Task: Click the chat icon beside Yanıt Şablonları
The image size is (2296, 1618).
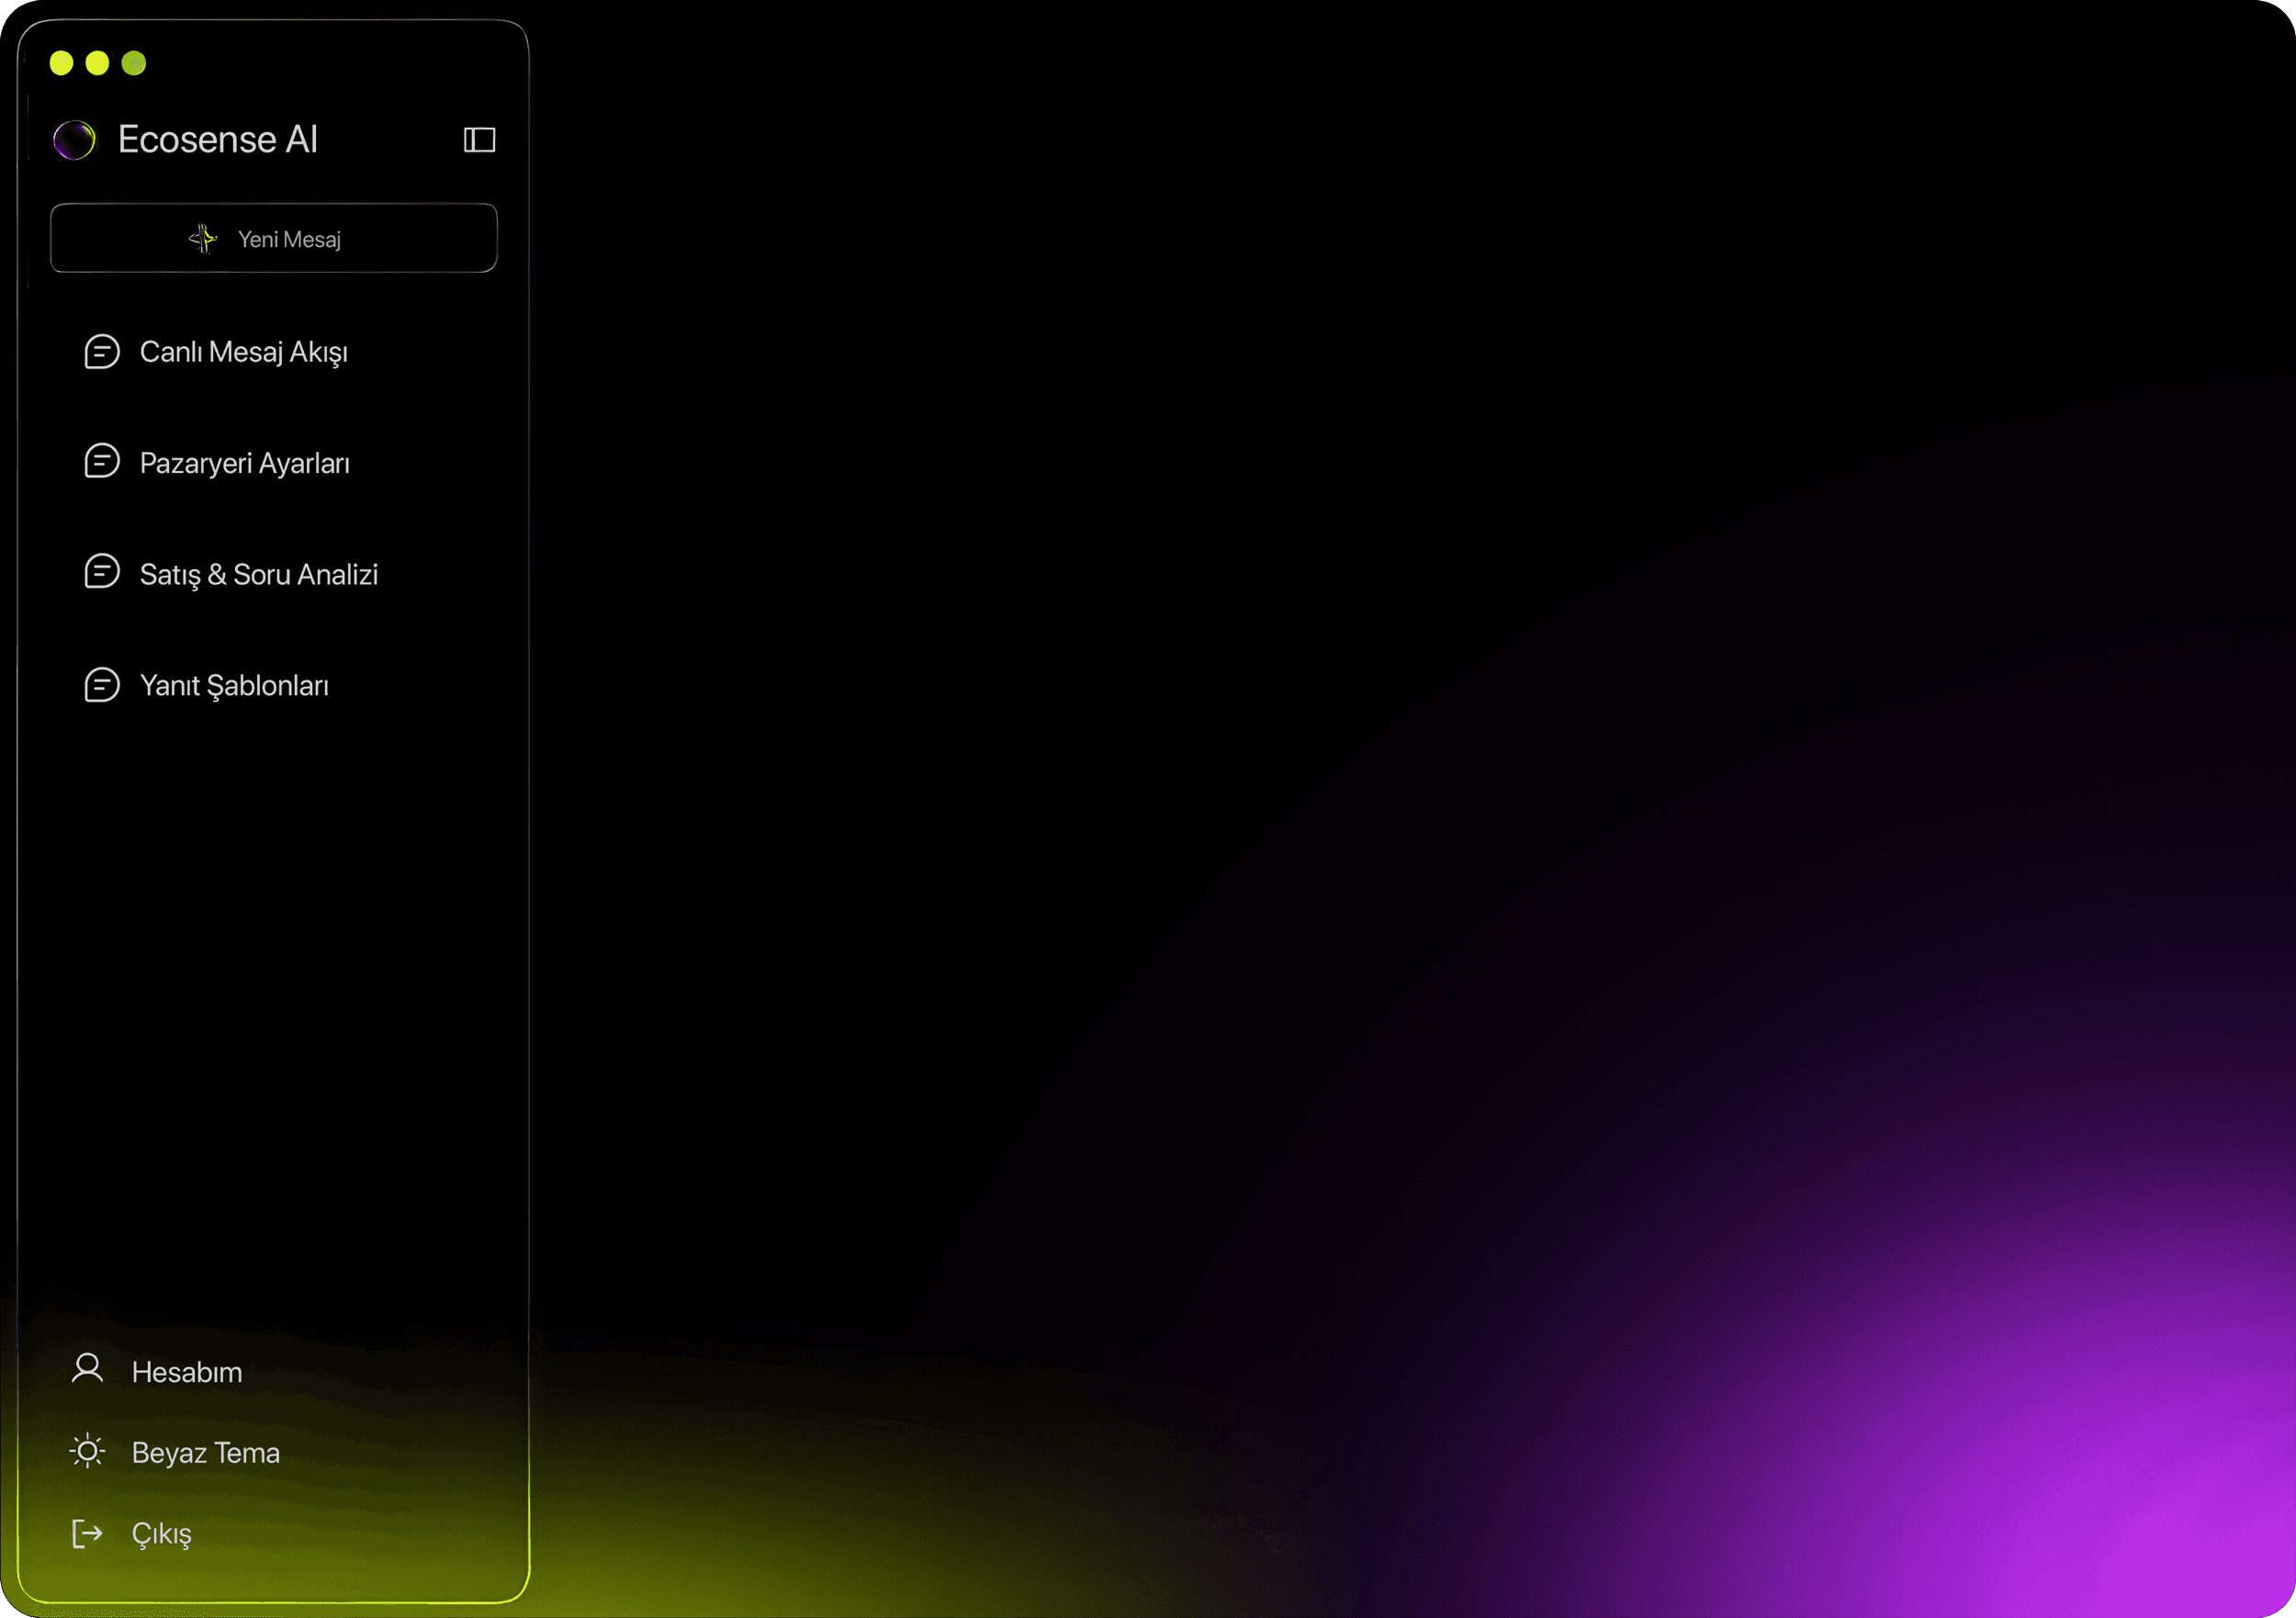Action: (102, 685)
